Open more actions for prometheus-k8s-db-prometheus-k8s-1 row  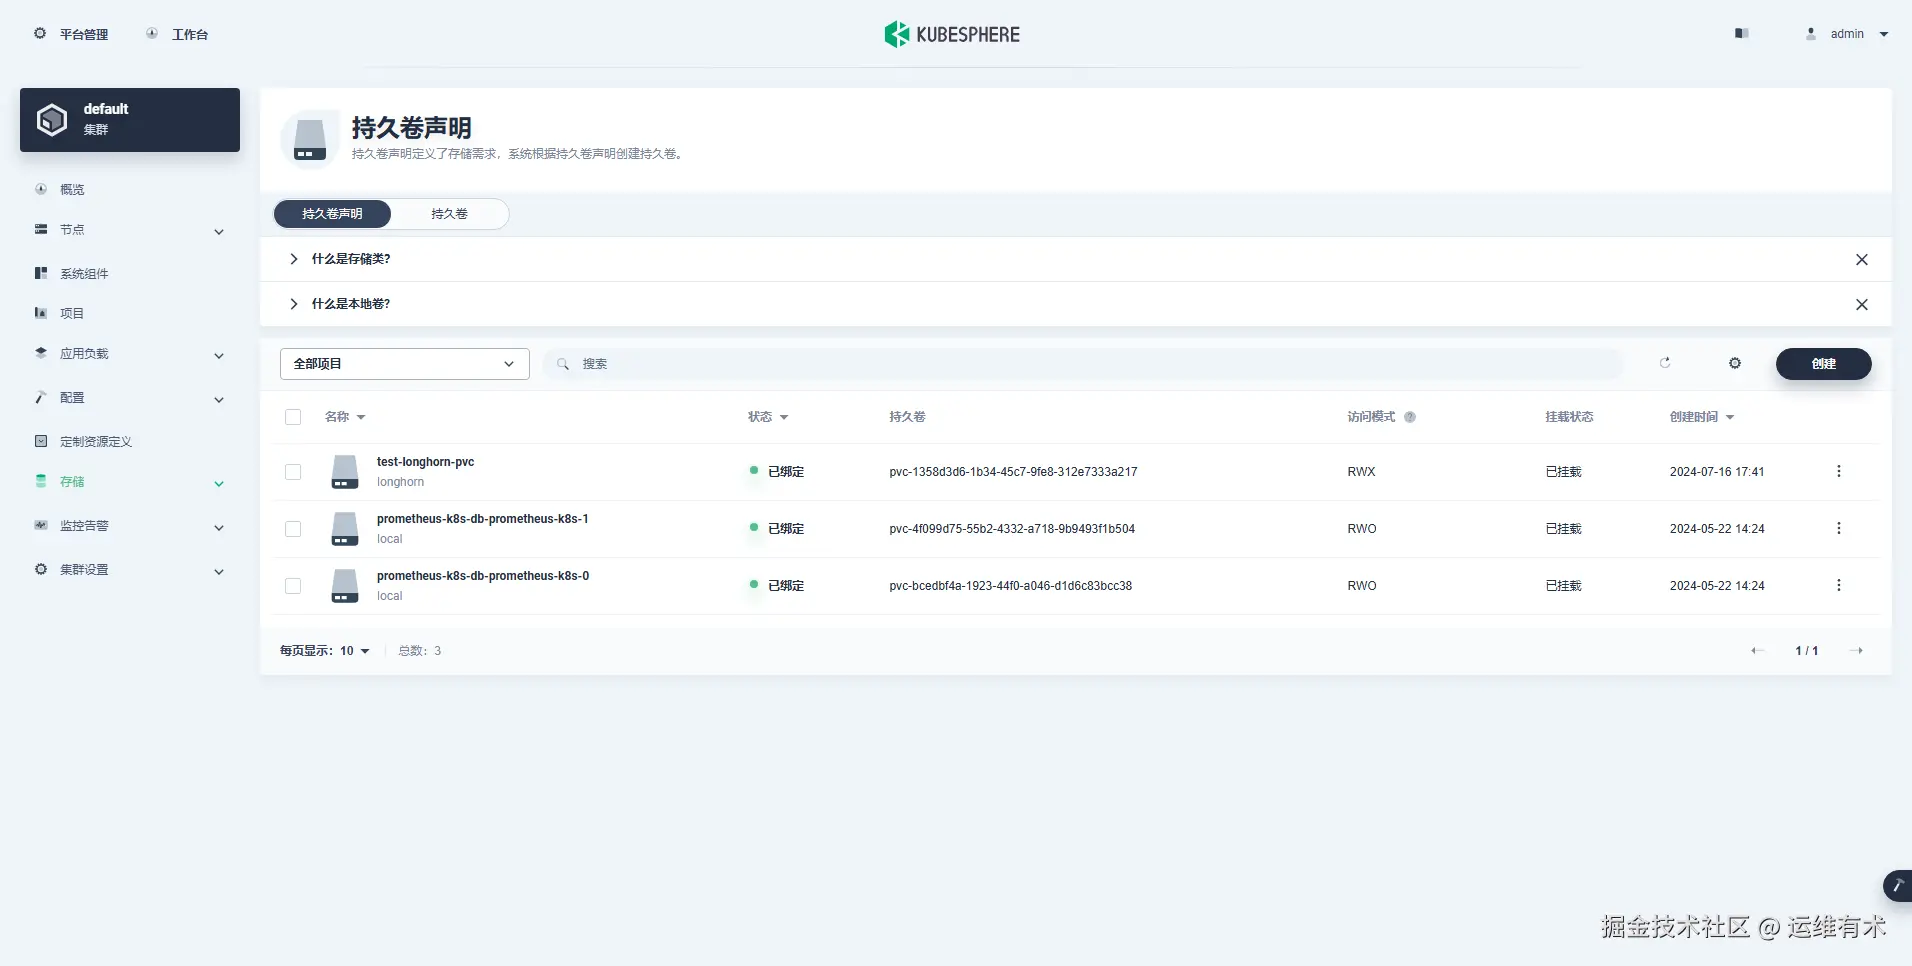click(x=1838, y=528)
